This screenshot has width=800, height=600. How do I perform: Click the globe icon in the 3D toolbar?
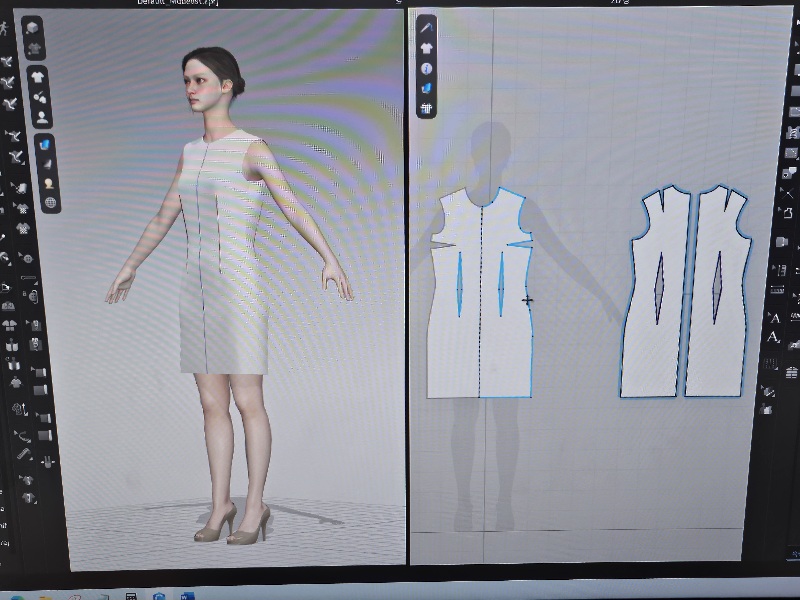click(x=49, y=203)
